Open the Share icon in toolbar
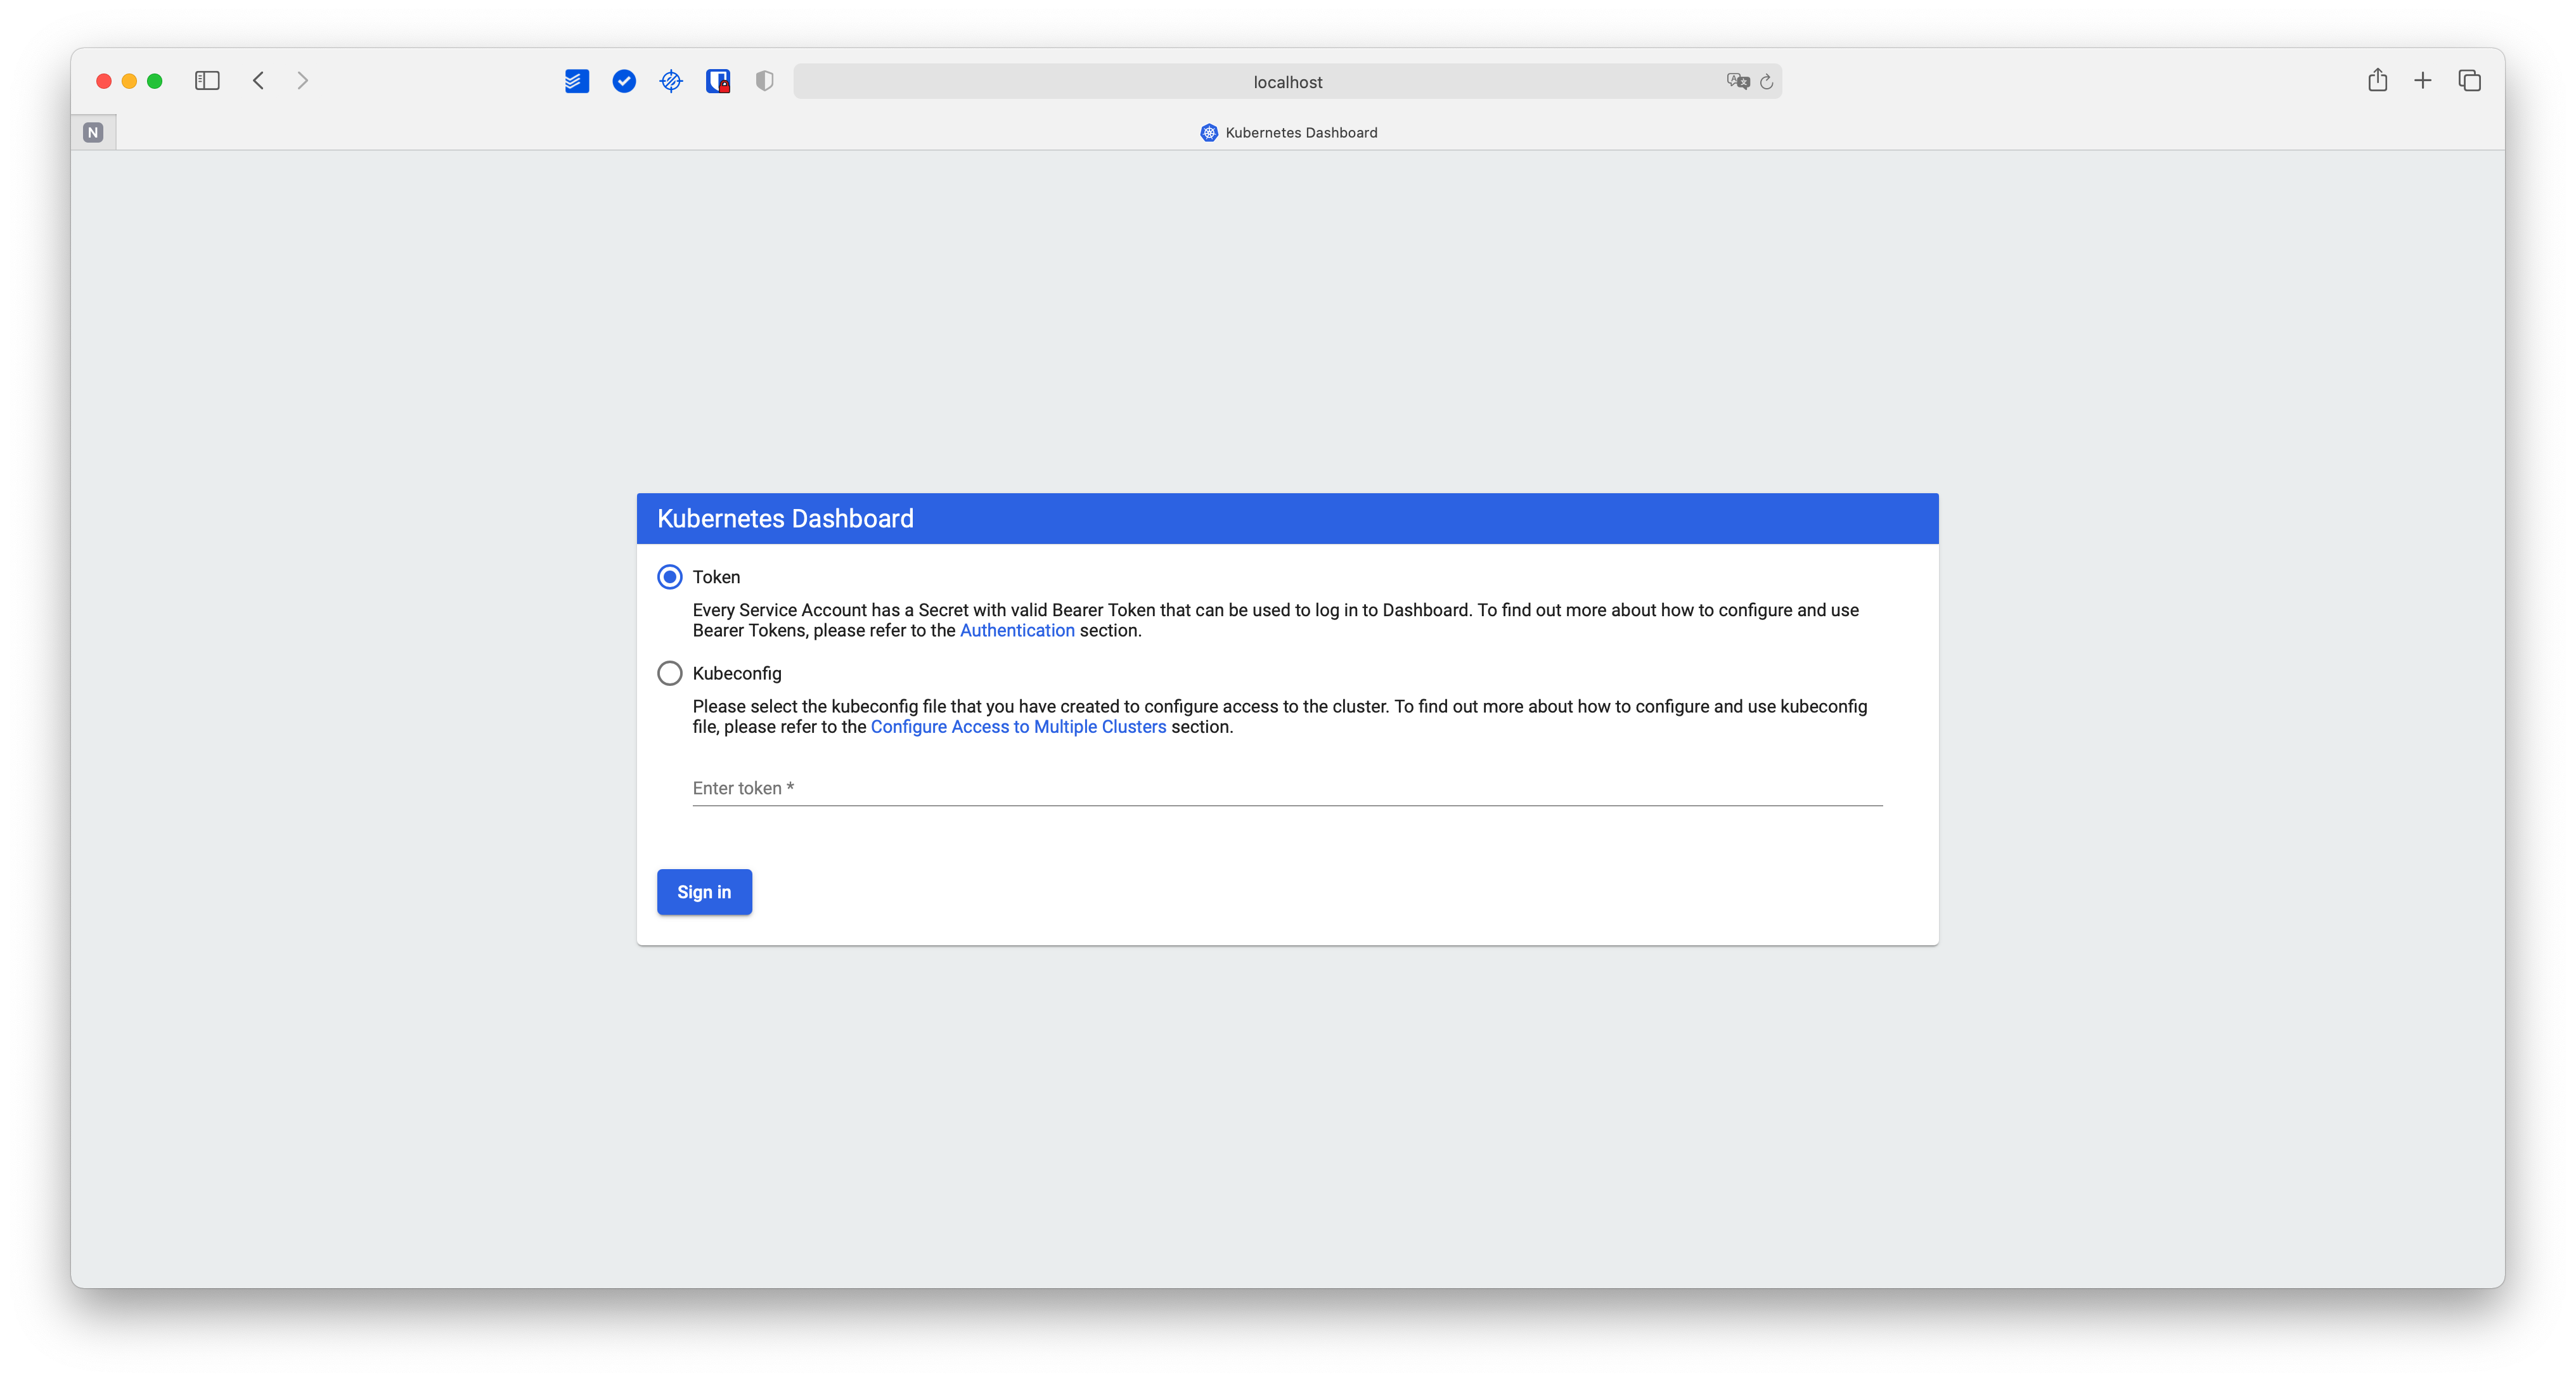The width and height of the screenshot is (2576, 1382). [2378, 80]
